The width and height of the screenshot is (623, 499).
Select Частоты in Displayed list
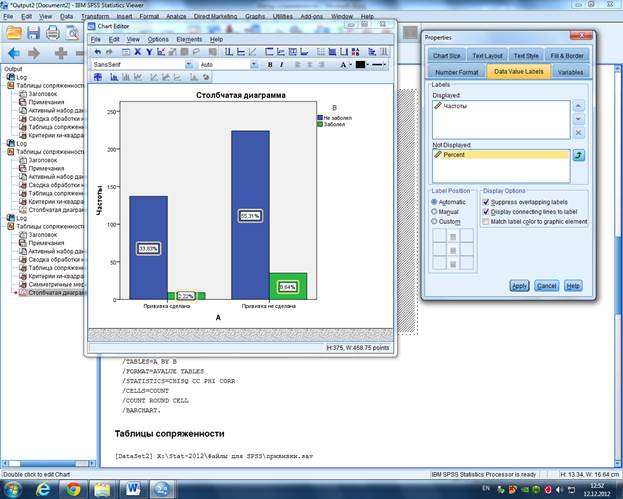pyautogui.click(x=501, y=106)
